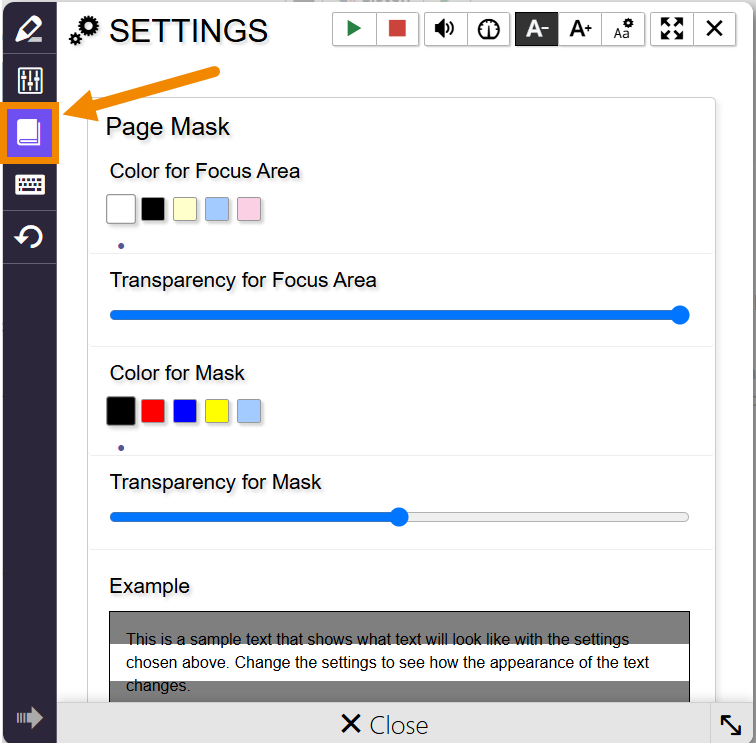Pick red color for mask
756x743 pixels.
click(x=153, y=411)
